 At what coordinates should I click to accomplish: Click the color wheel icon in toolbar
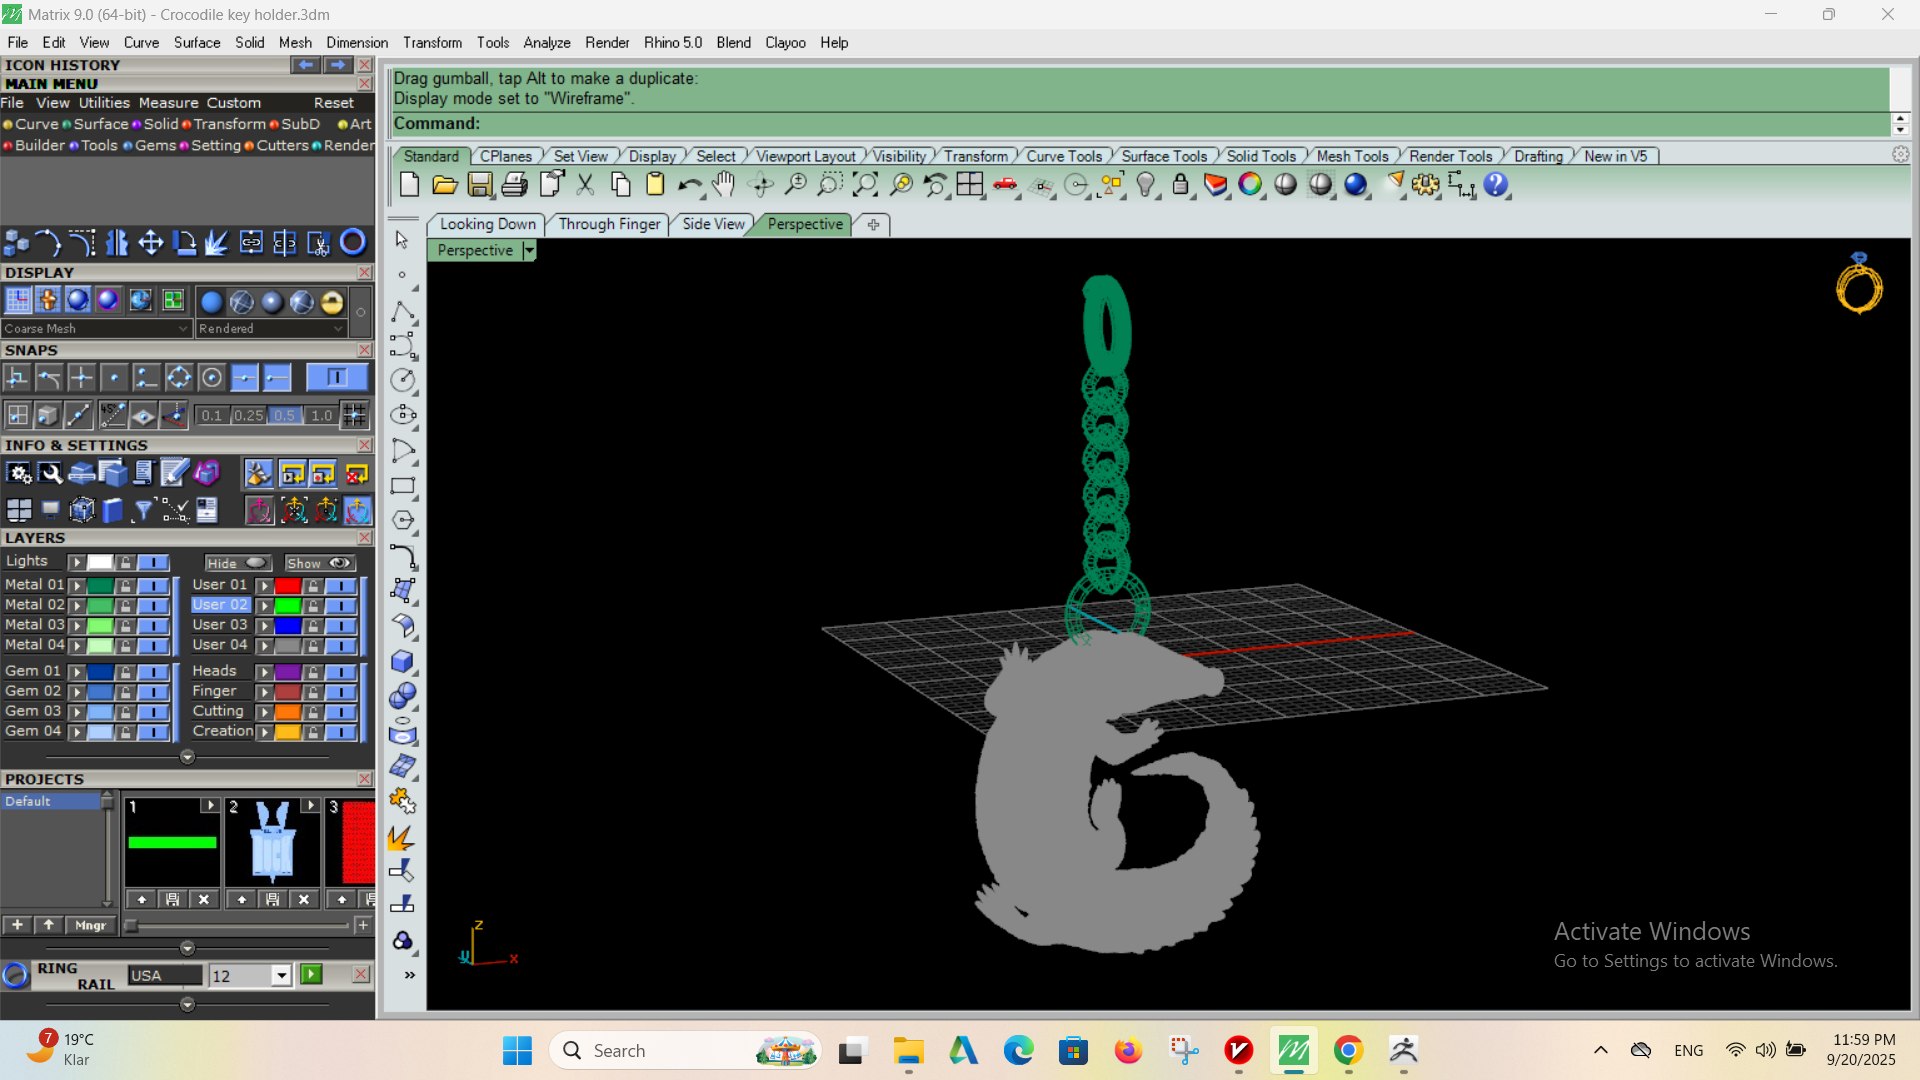point(1250,185)
